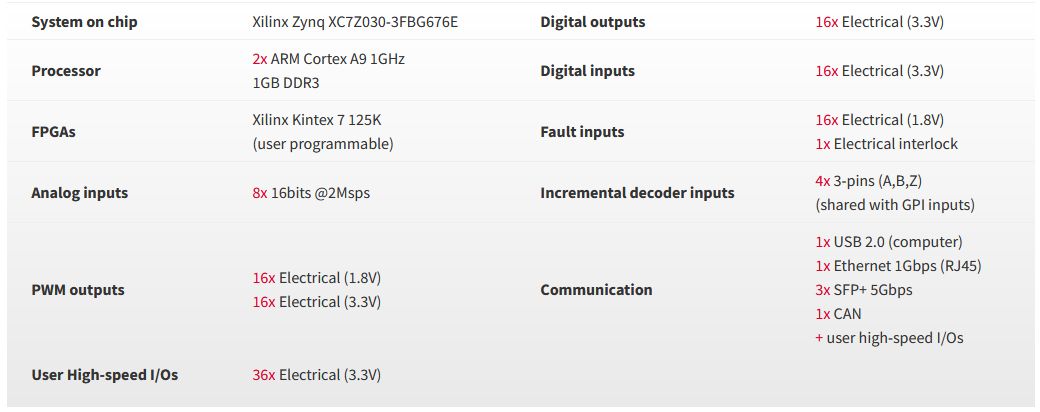
Task: Click the PWM outputs label
Action: pos(78,290)
